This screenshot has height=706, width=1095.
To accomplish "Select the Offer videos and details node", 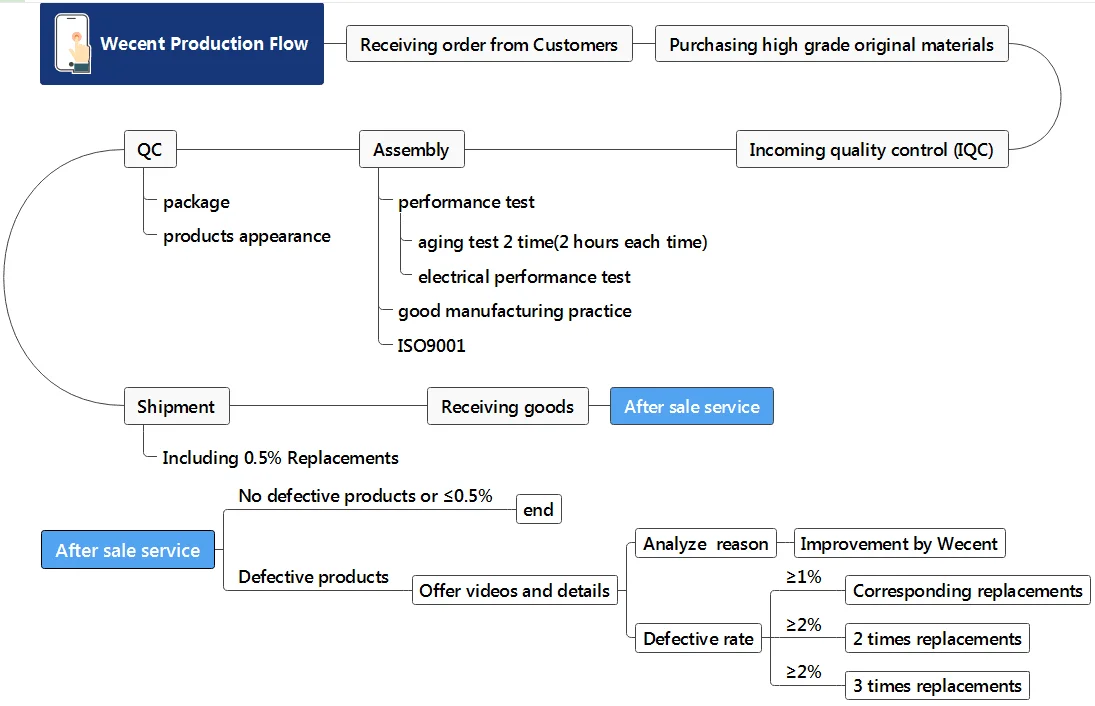I will pos(515,591).
